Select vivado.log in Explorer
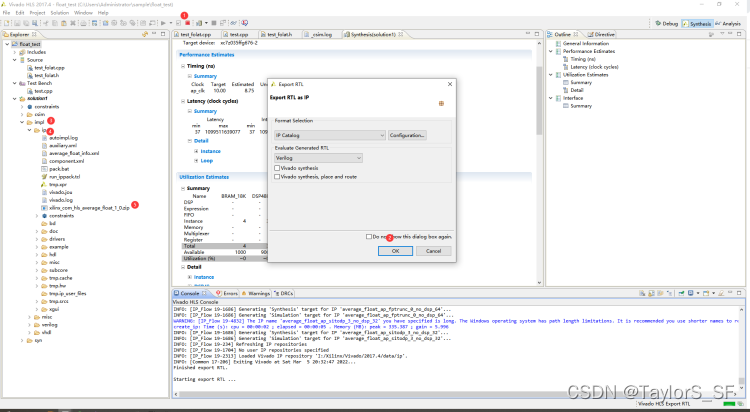 click(x=61, y=200)
